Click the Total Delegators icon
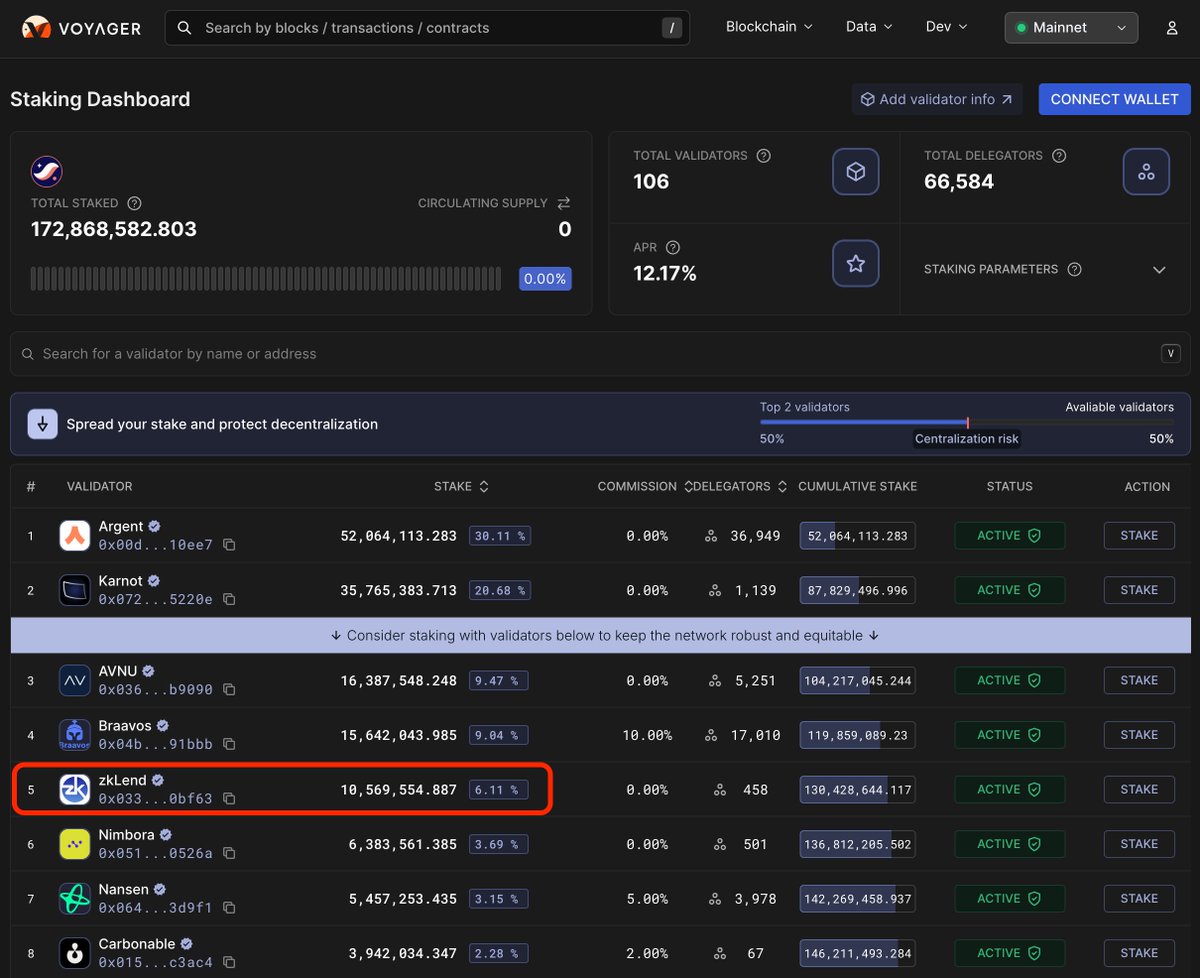Screen dimensions: 1200x978 click(1146, 171)
